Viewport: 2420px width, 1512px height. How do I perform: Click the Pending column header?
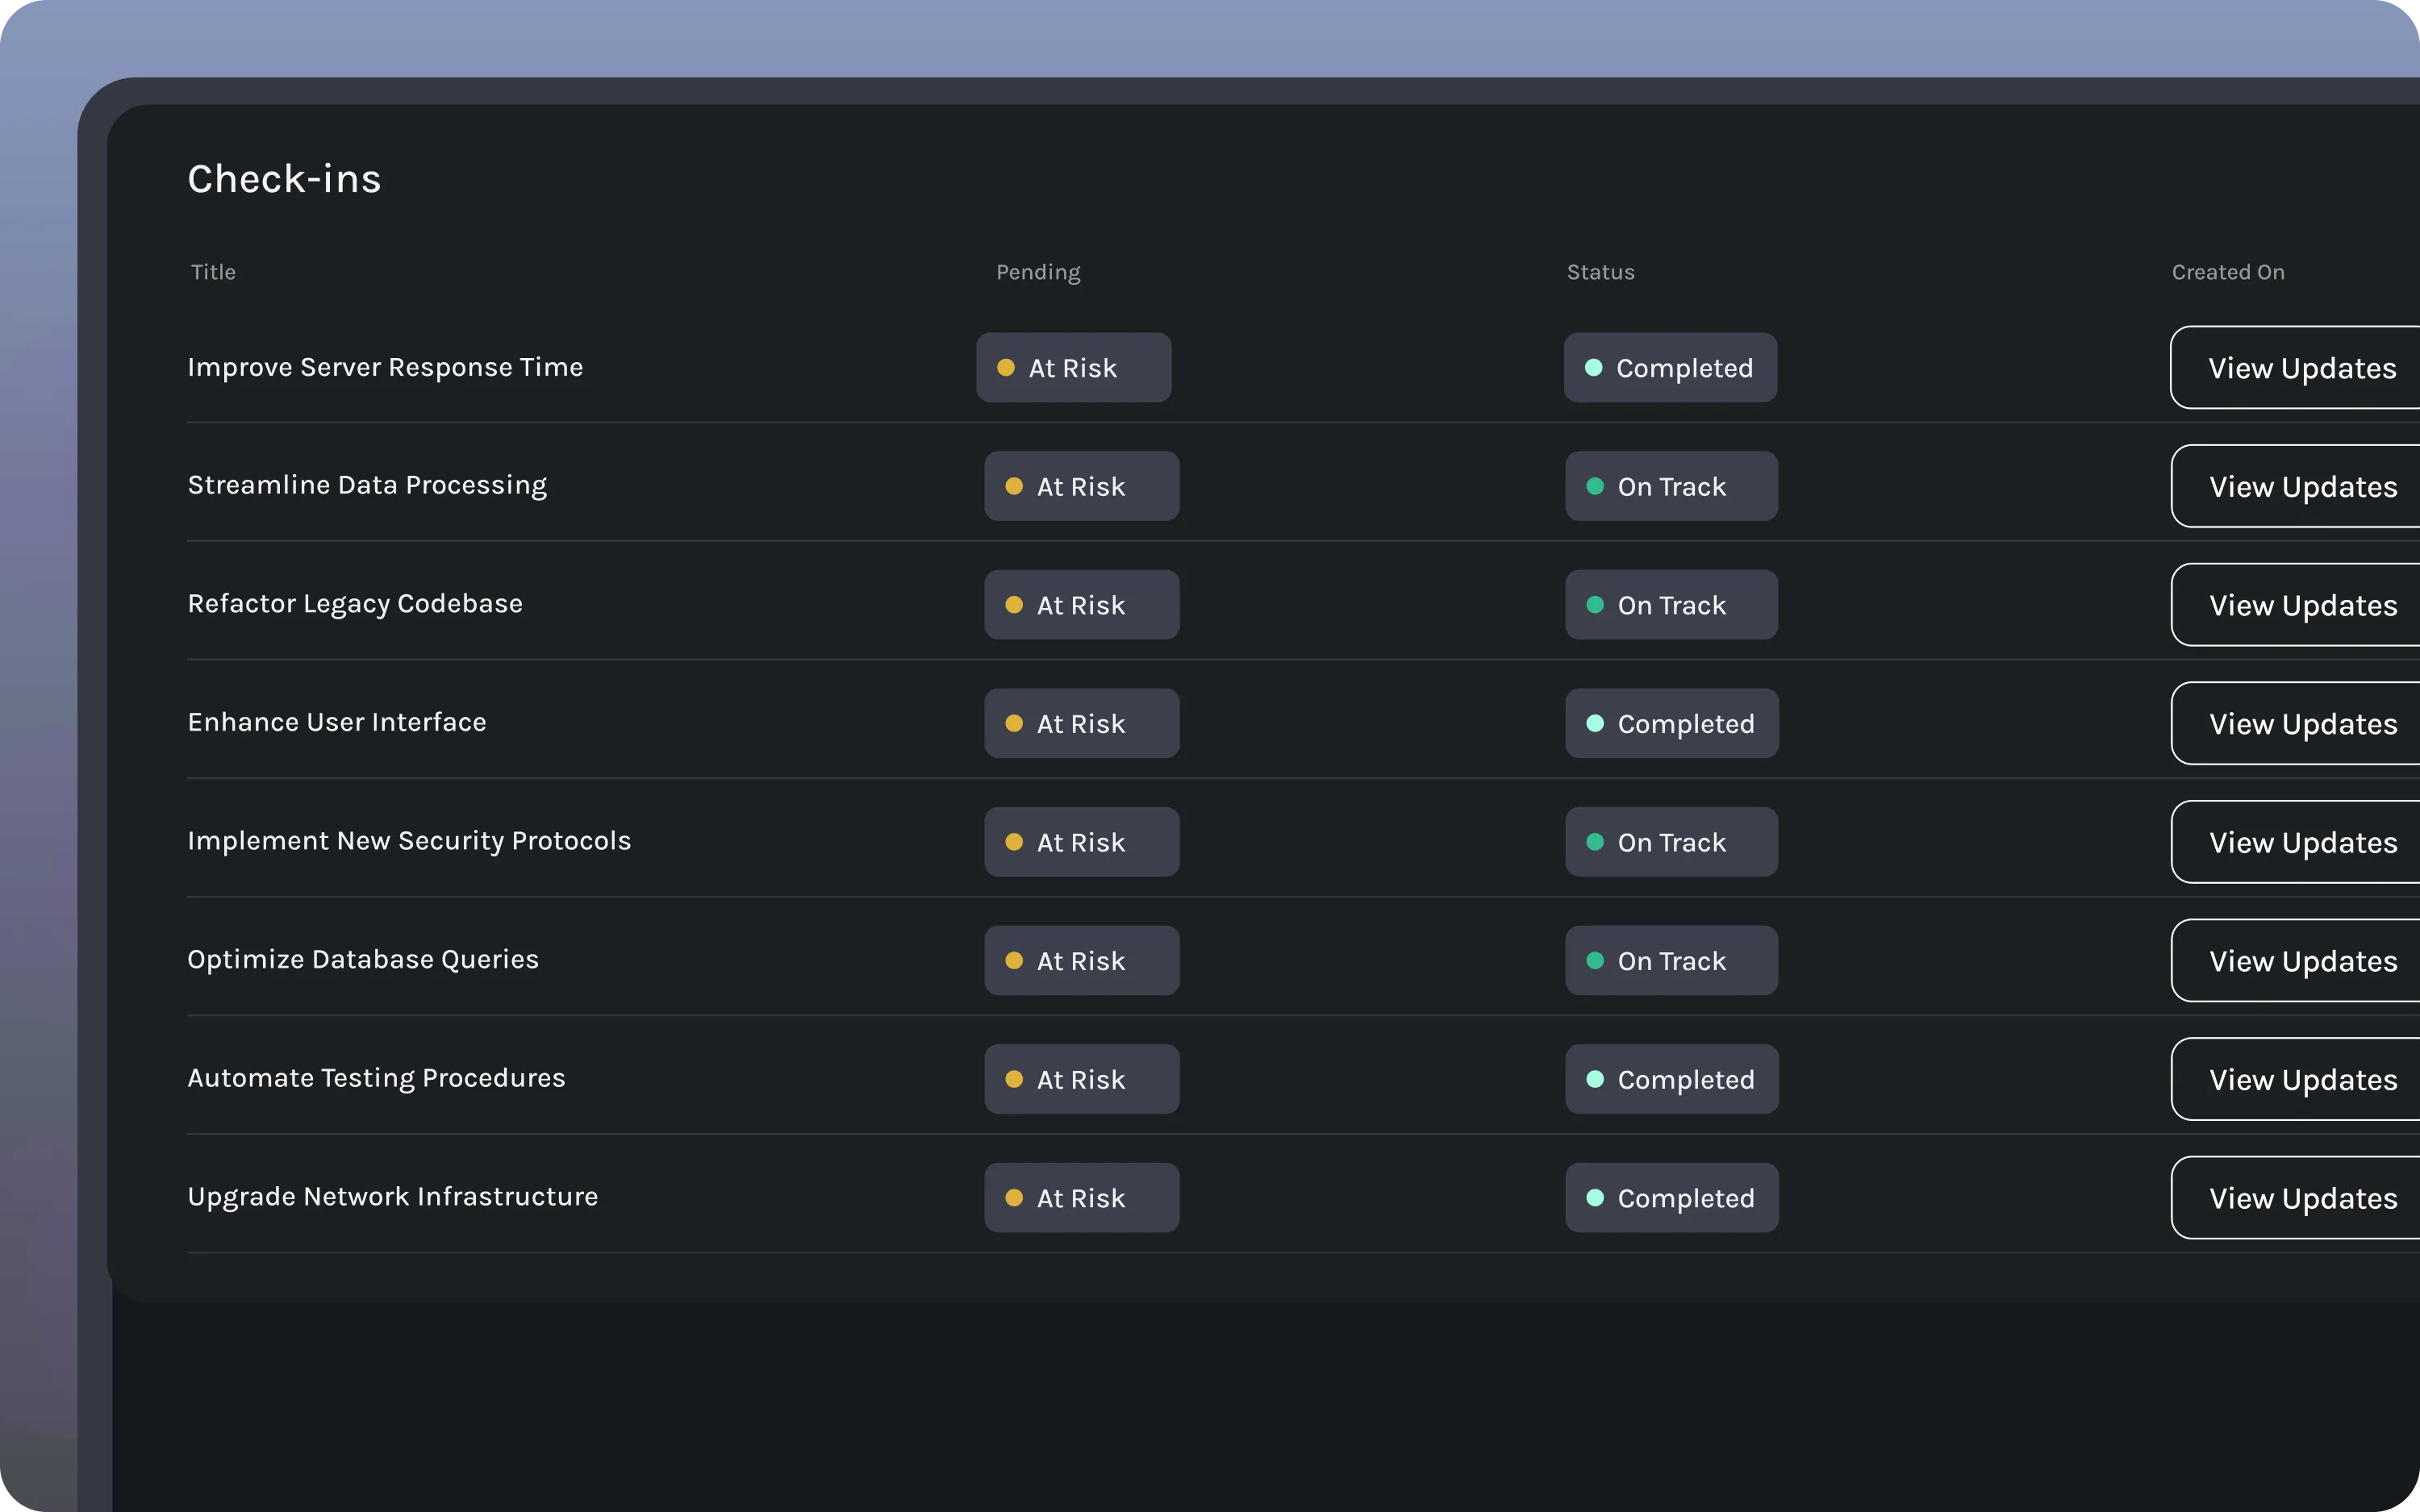[x=1038, y=272]
